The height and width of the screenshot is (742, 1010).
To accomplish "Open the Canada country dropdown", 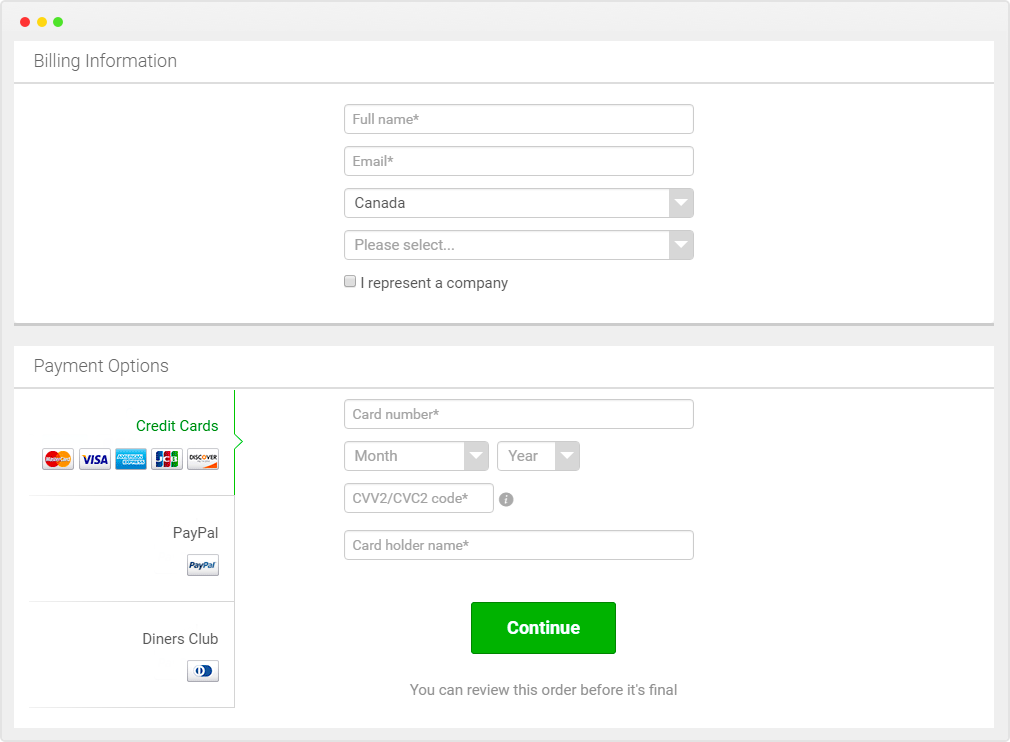I will [519, 203].
